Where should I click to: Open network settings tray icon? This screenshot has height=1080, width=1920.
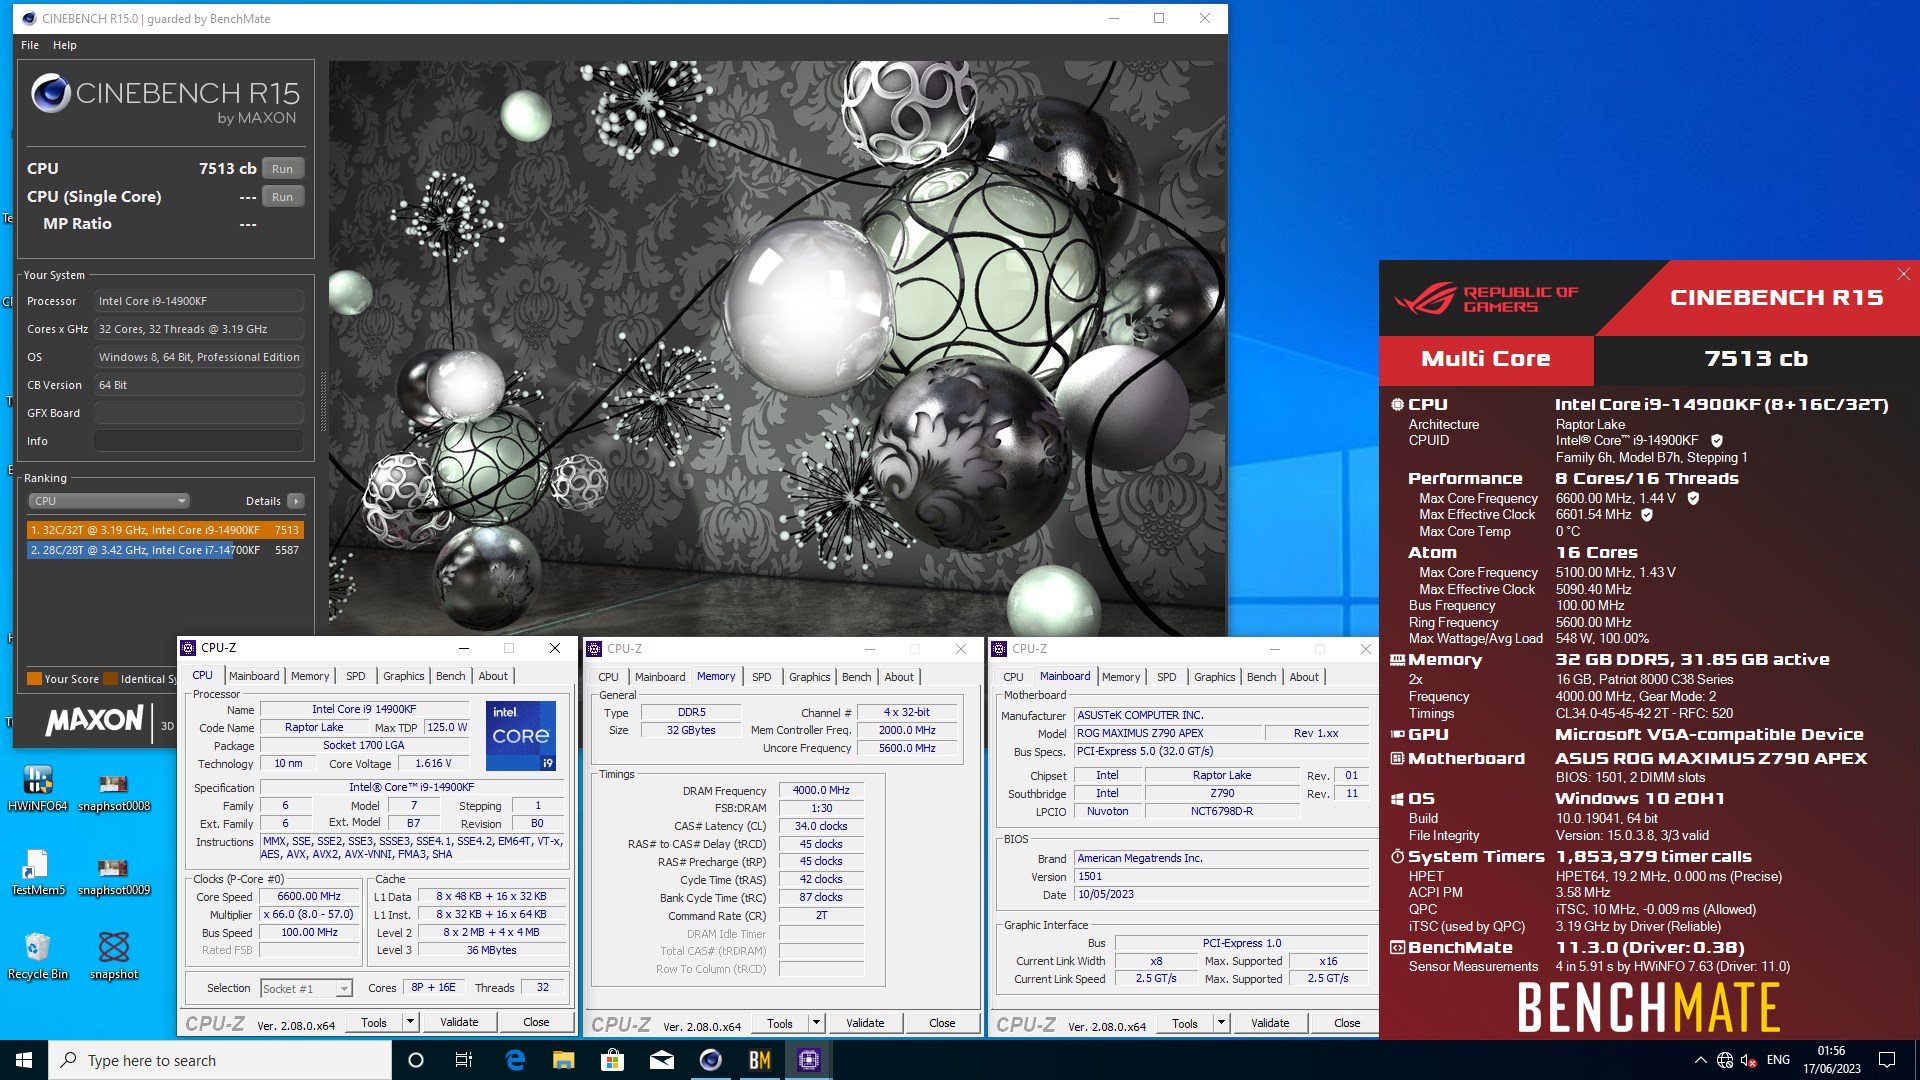pos(1725,1060)
